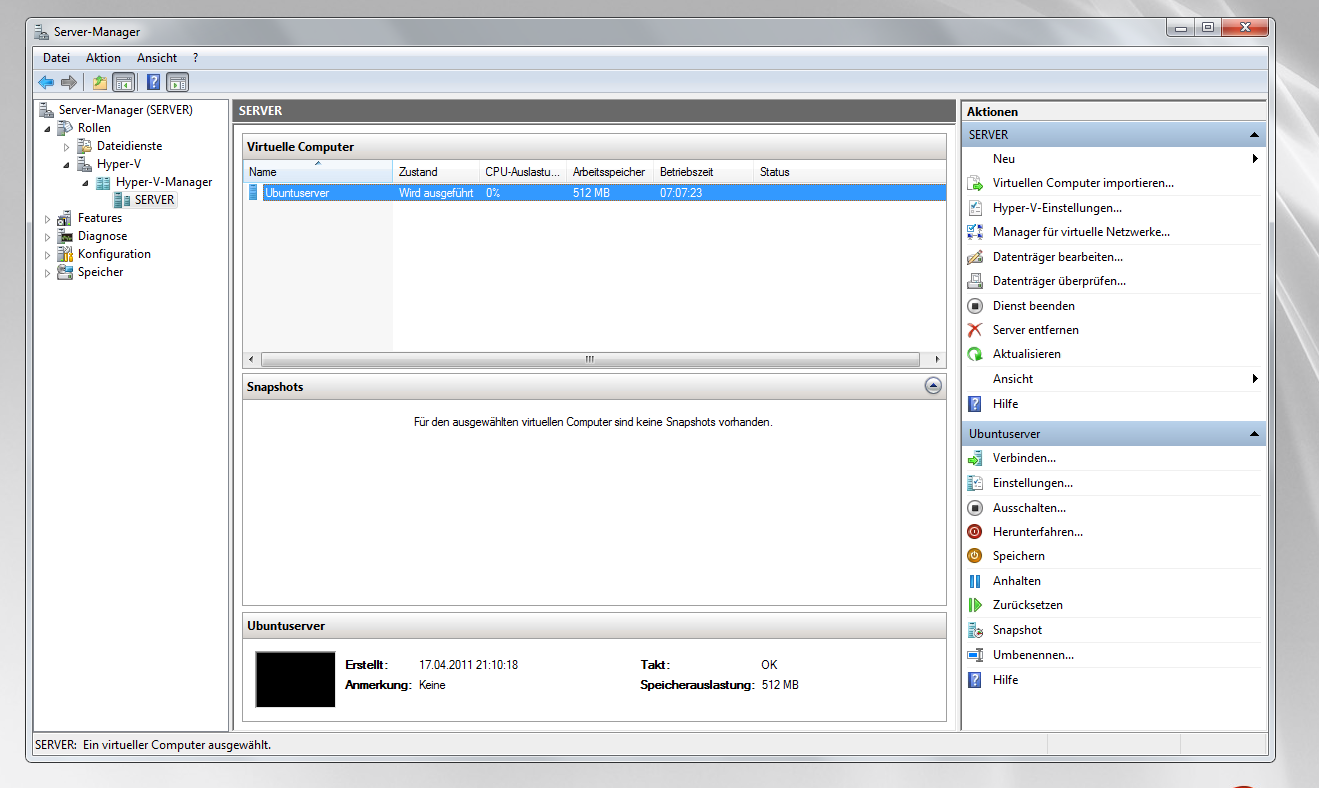Open the Ansicht menu in menu bar

click(x=157, y=58)
